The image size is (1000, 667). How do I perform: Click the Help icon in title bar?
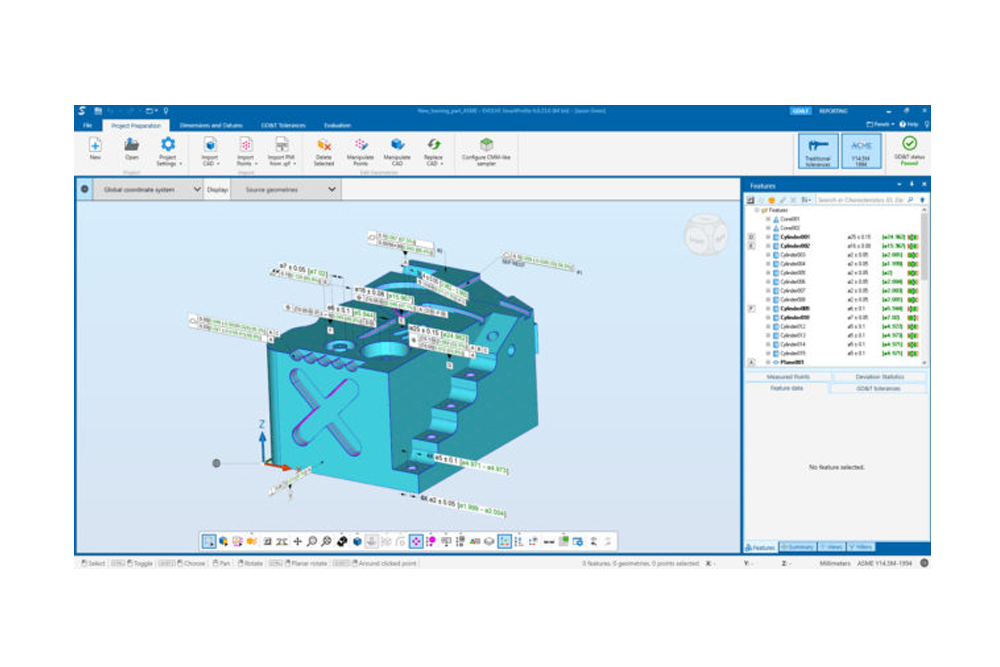904,125
